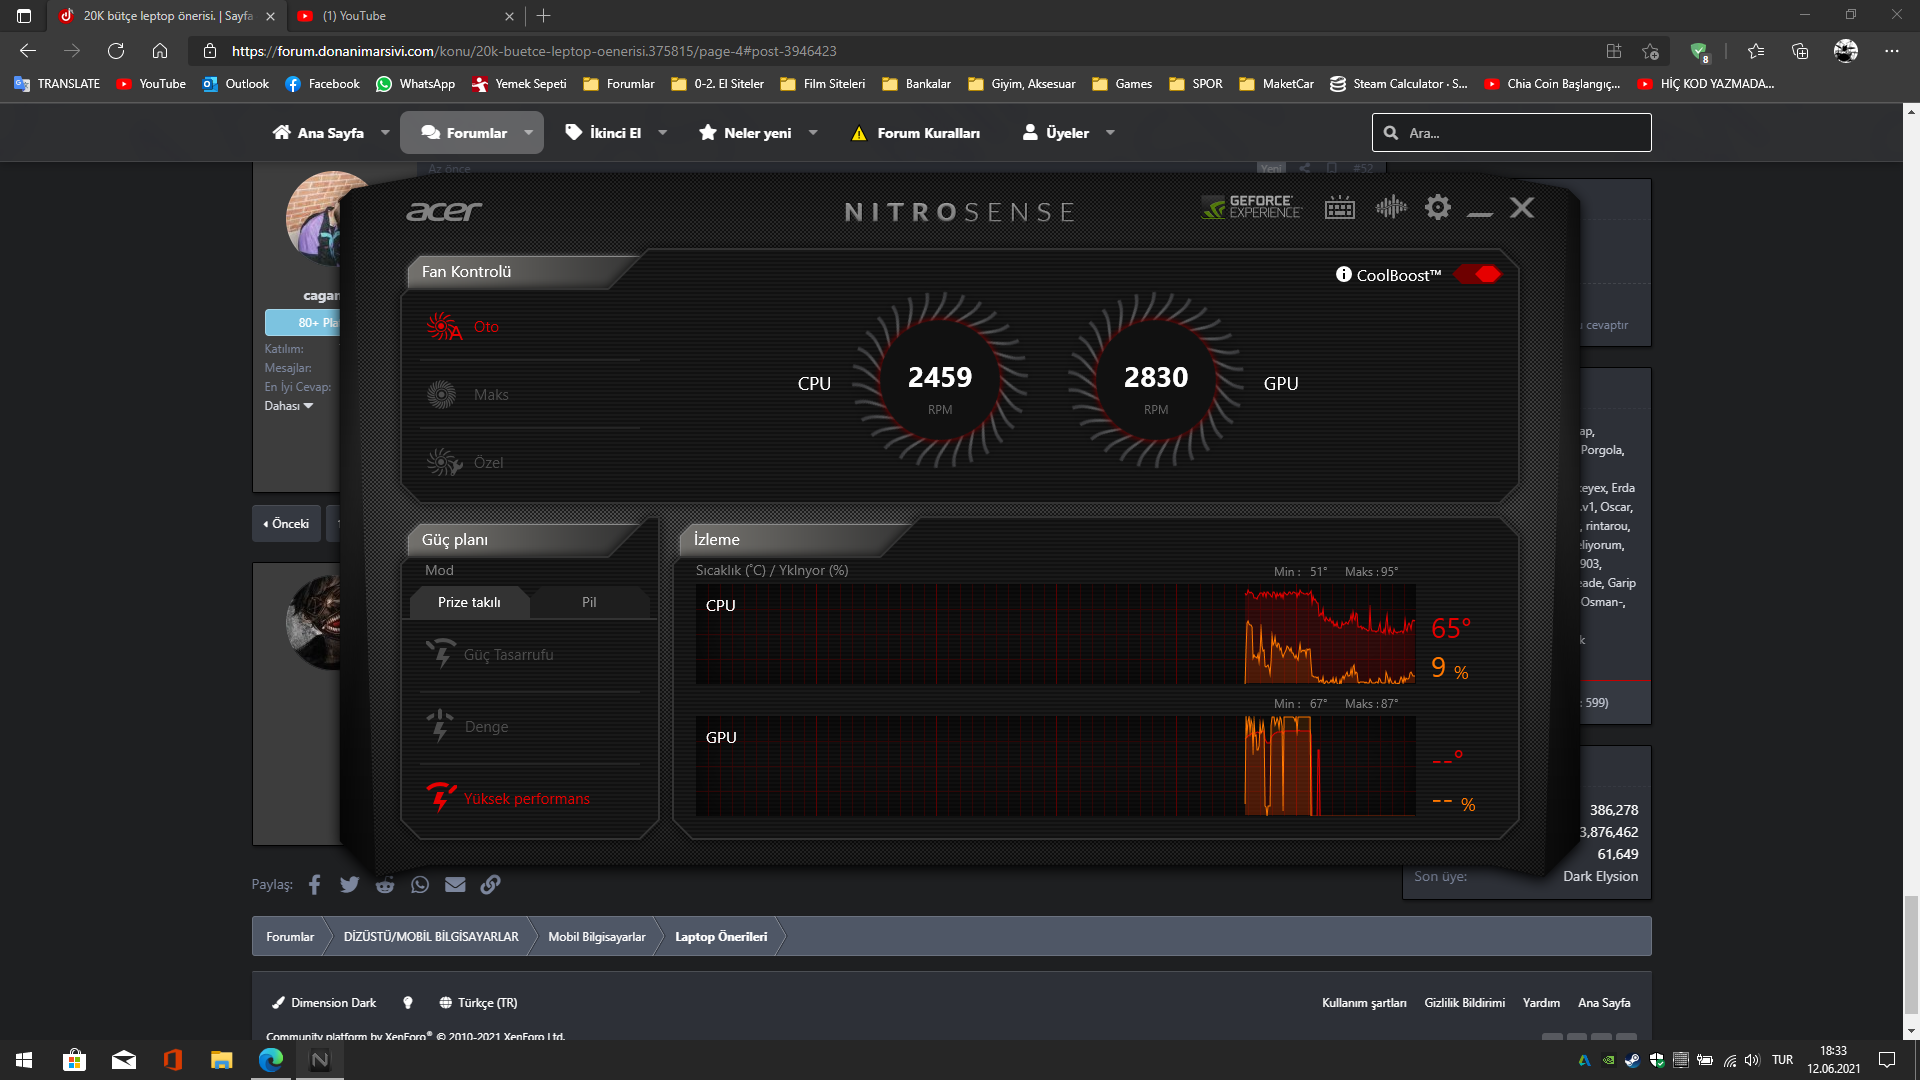Change language Türkçe (TR)
1920x1080 pixels.
pos(478,1003)
